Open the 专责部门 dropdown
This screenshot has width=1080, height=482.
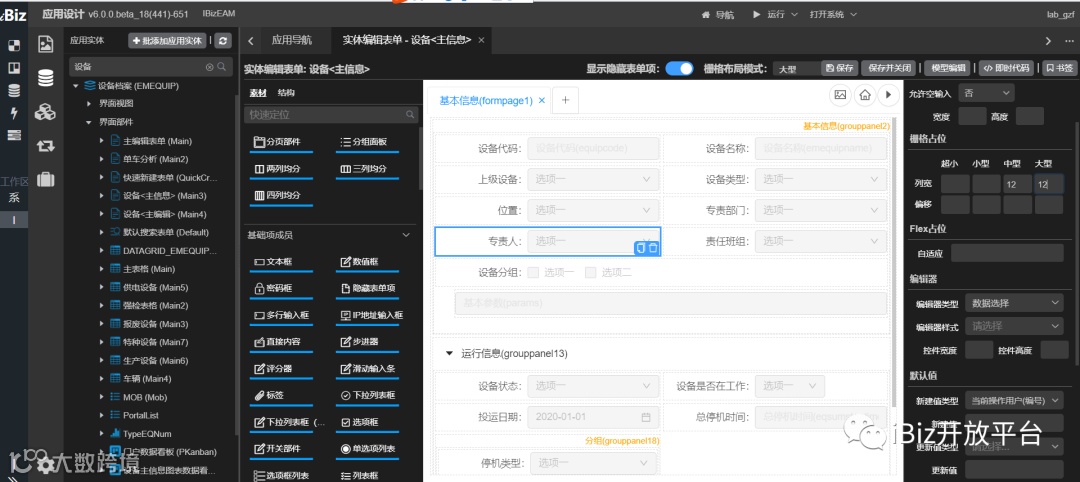(821, 210)
